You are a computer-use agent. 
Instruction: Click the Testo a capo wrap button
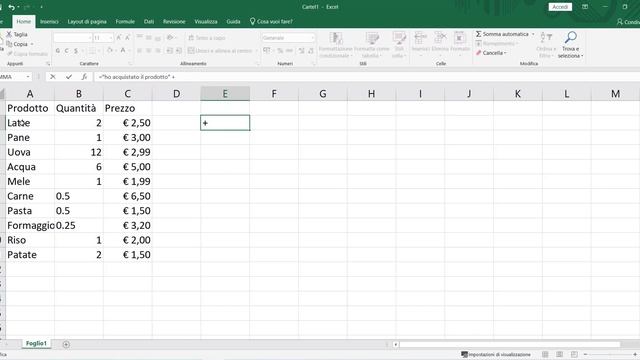(207, 38)
